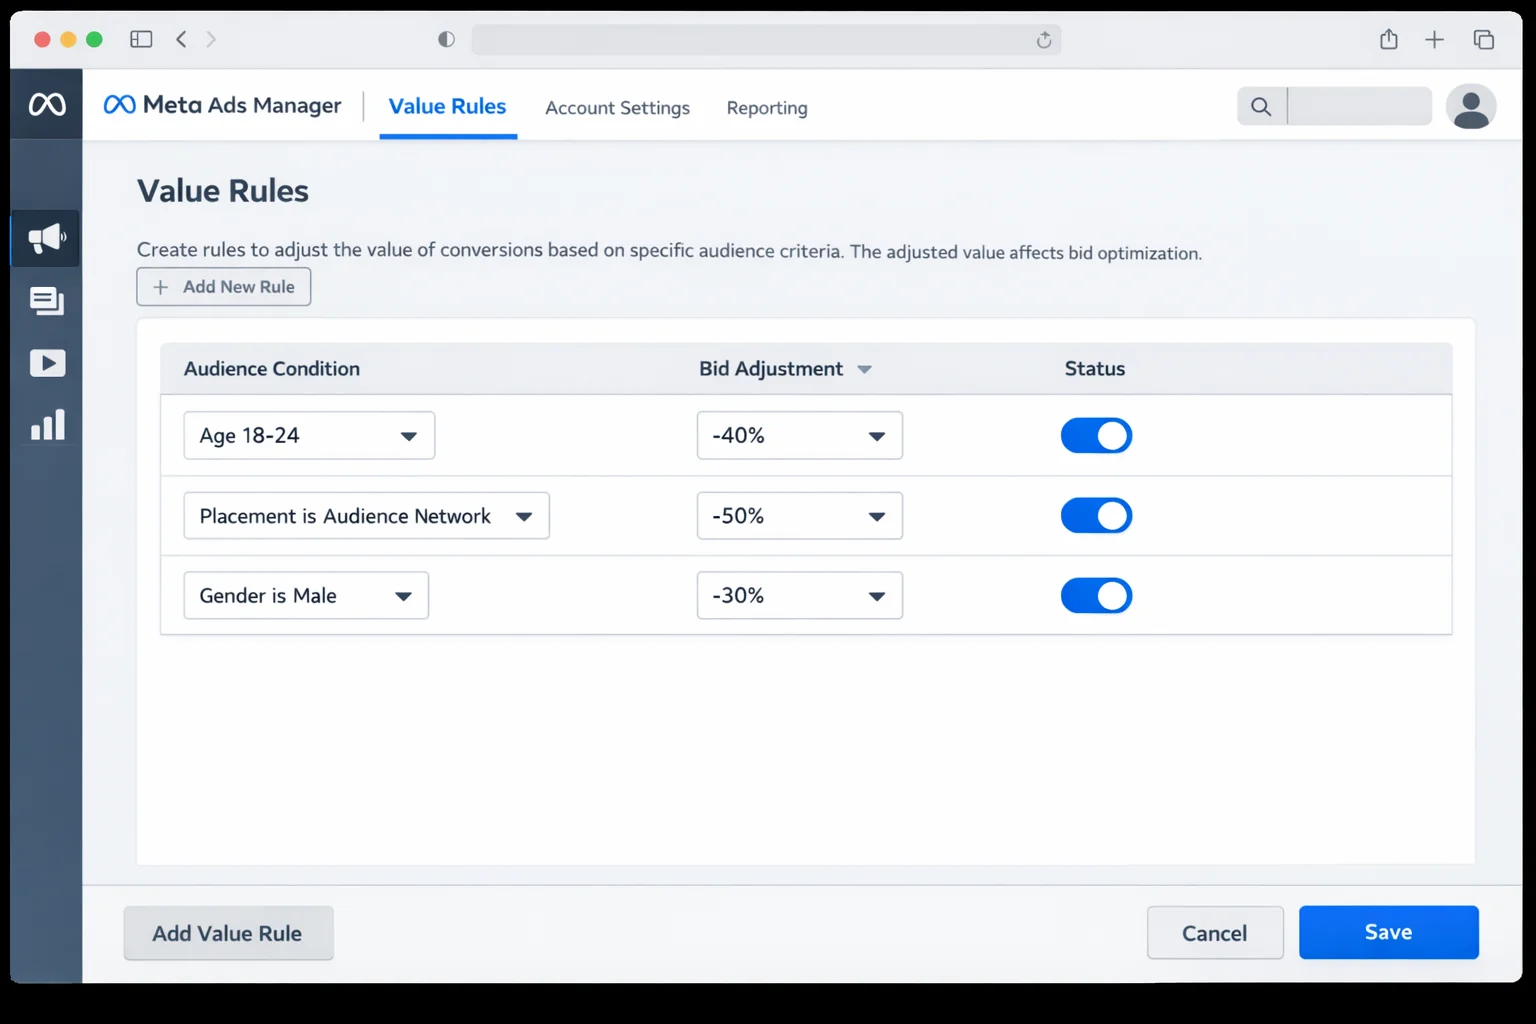1536x1024 pixels.
Task: Open the bar chart analytics sidebar icon
Action: 47,425
